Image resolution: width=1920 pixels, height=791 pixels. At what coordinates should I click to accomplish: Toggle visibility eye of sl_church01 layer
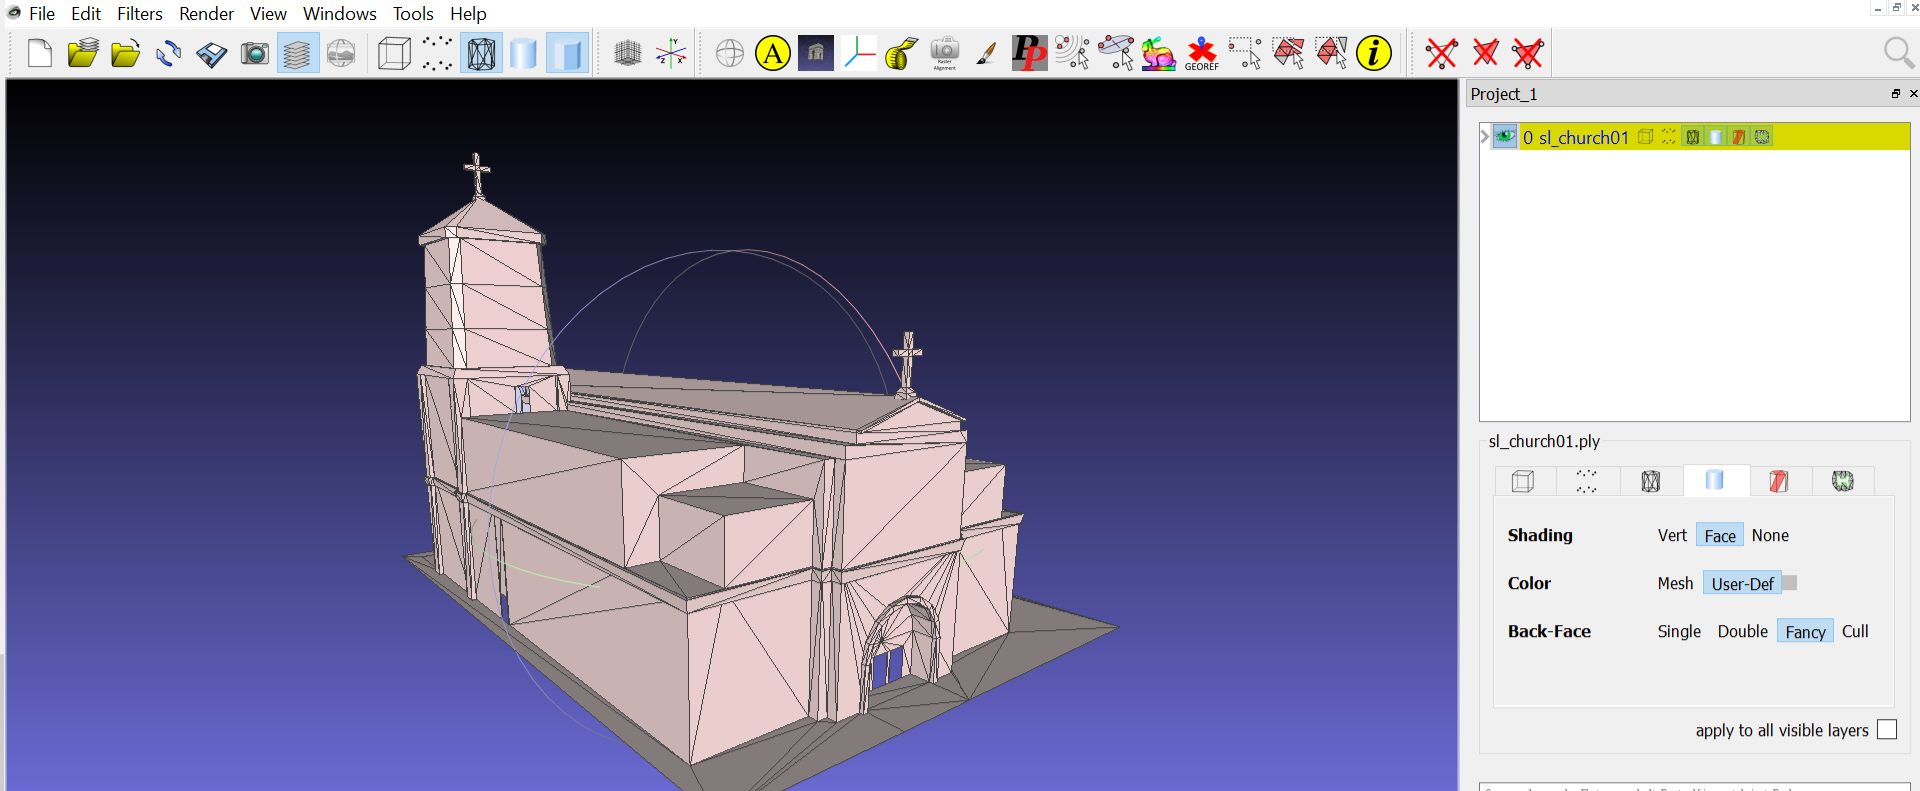coord(1505,137)
